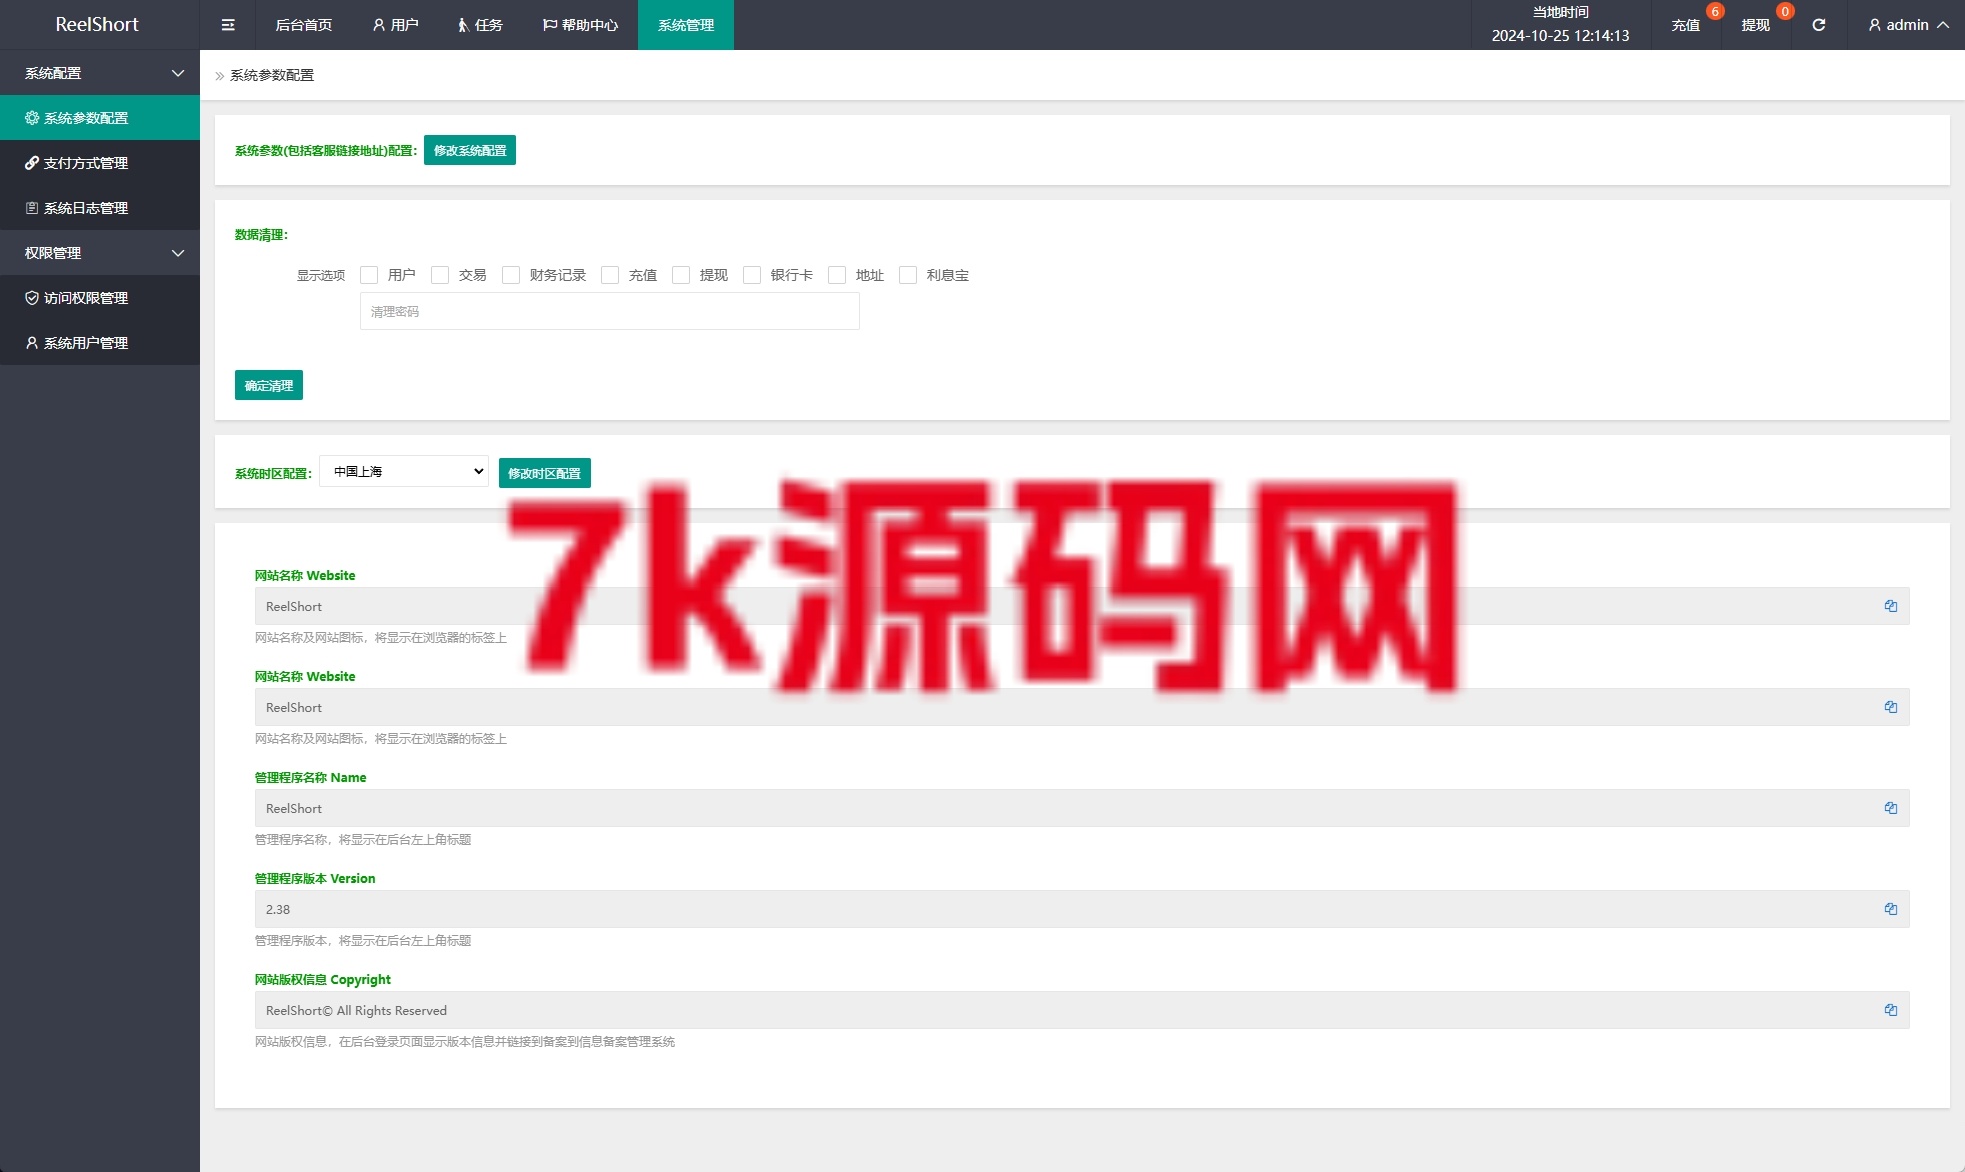Click the second 网站名称 Website field

pyautogui.click(x=1082, y=707)
